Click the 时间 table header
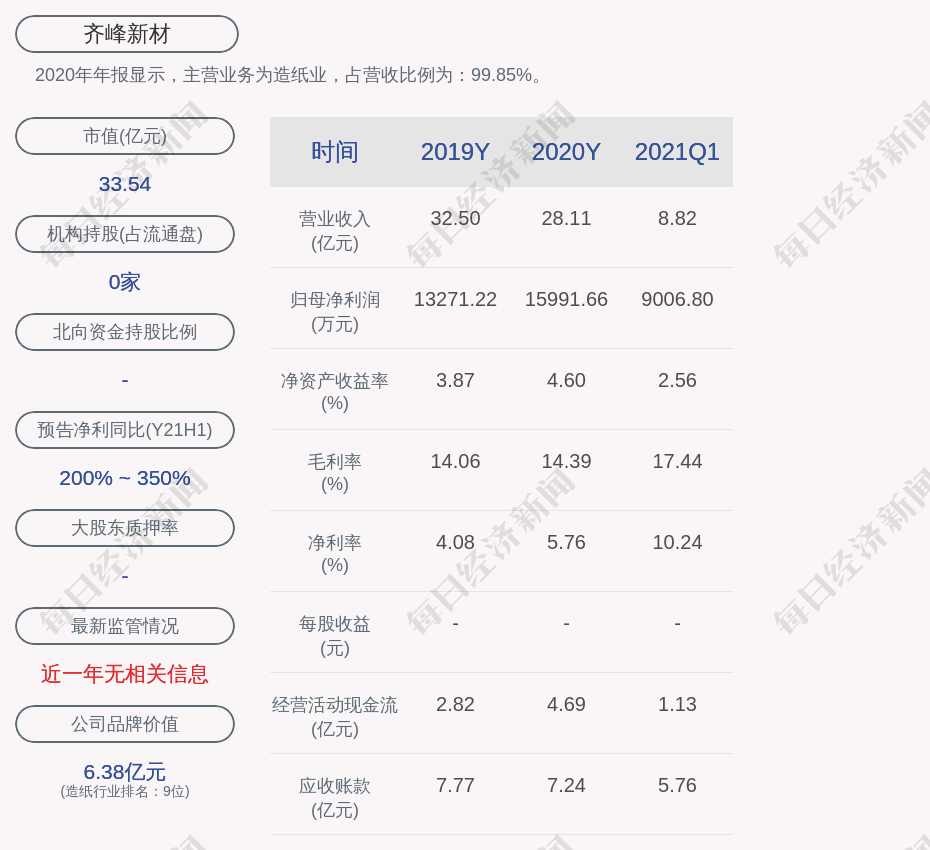 pyautogui.click(x=335, y=152)
